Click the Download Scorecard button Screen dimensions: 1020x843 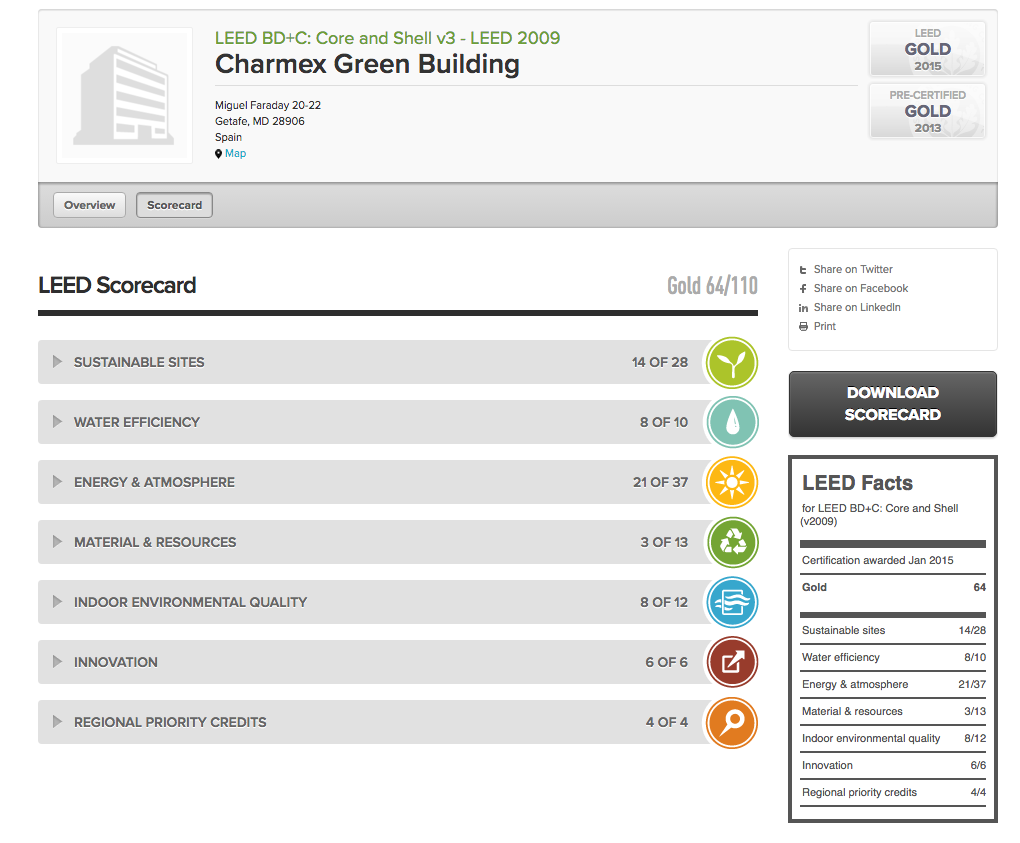[892, 404]
